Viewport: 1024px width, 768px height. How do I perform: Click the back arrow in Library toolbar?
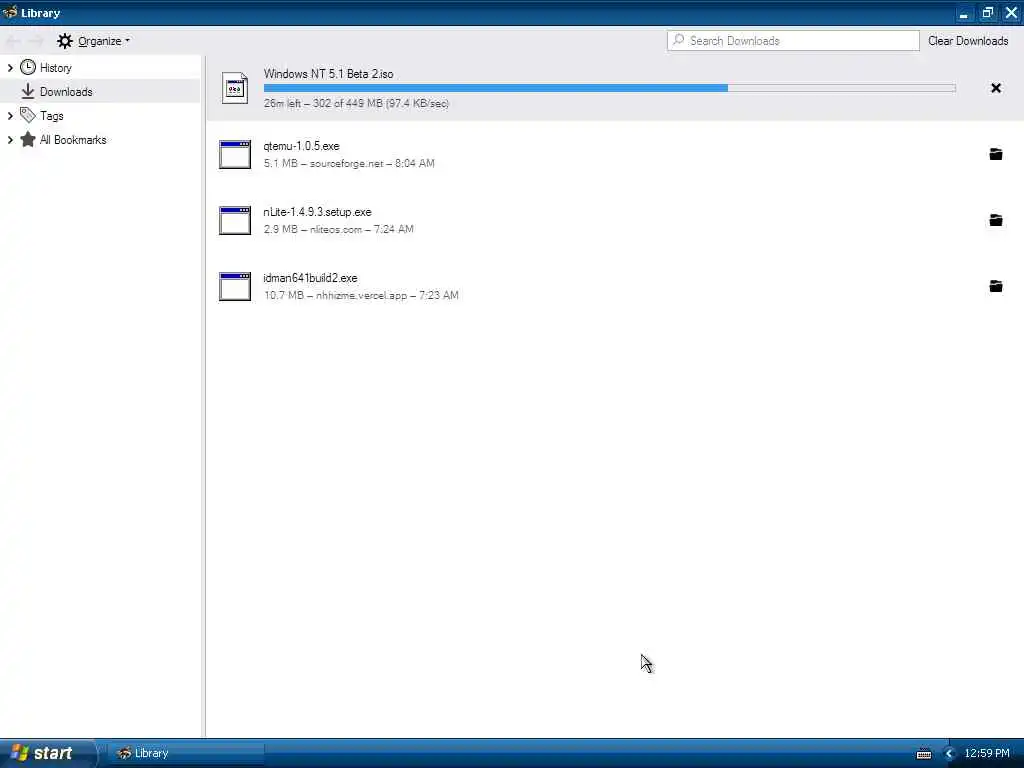tap(13, 41)
